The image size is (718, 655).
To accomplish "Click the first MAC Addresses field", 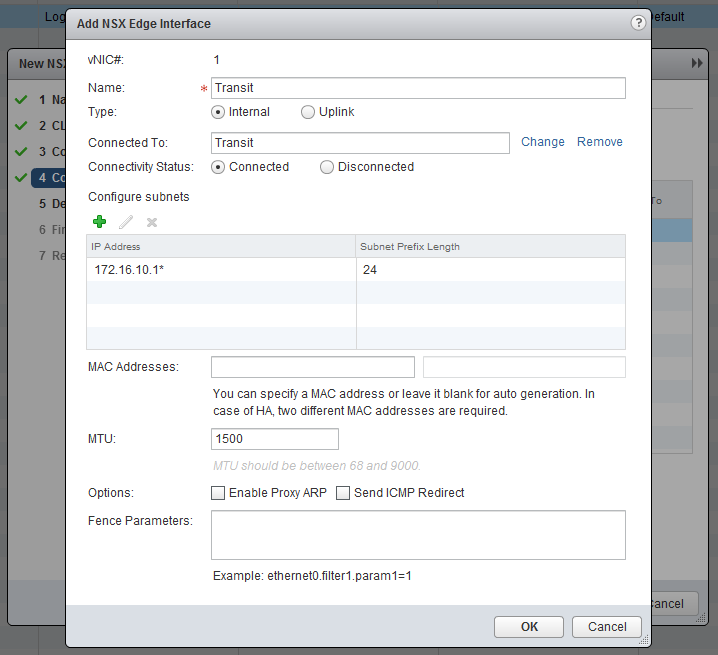I will click(312, 367).
